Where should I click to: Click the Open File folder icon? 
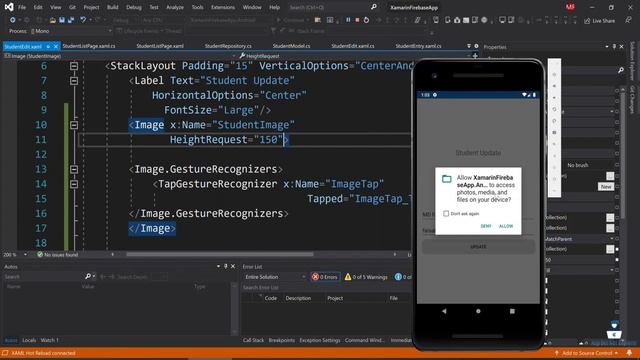52,20
